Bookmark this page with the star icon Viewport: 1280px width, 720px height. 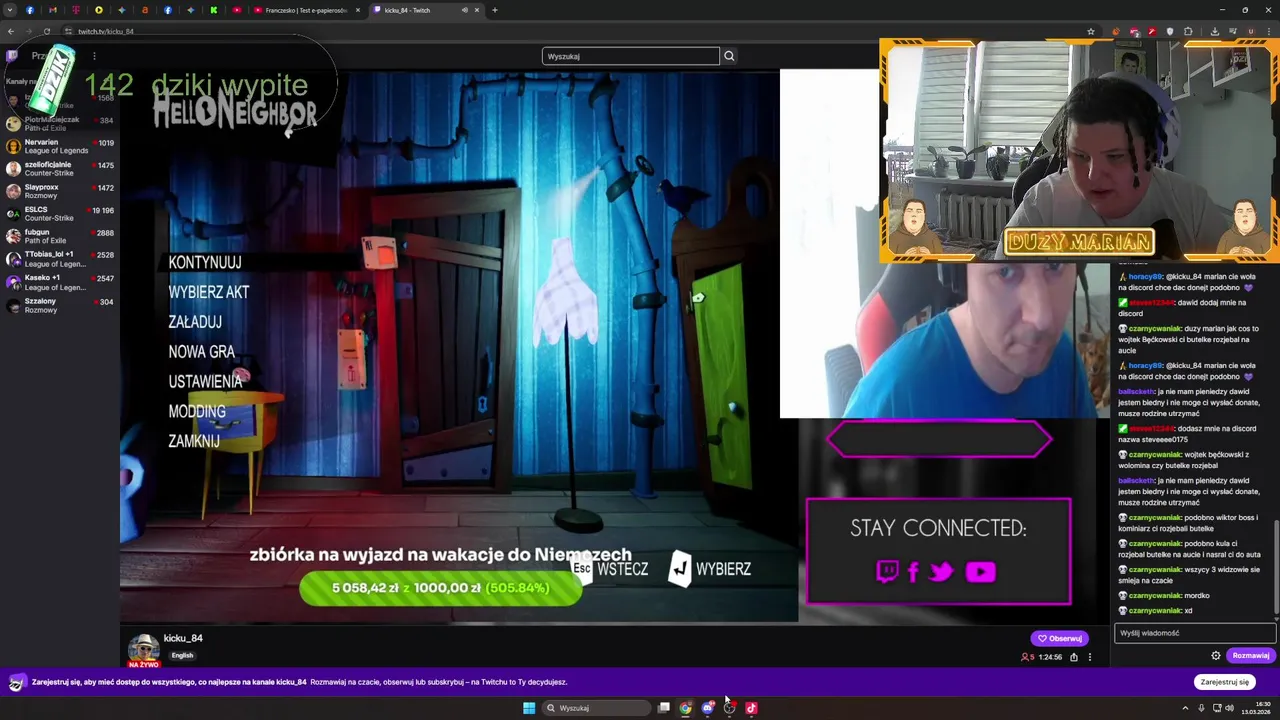(1091, 31)
